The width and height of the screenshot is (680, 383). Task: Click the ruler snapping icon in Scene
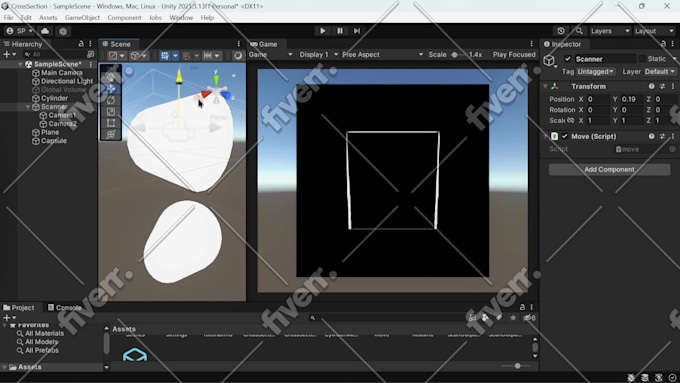(x=208, y=56)
